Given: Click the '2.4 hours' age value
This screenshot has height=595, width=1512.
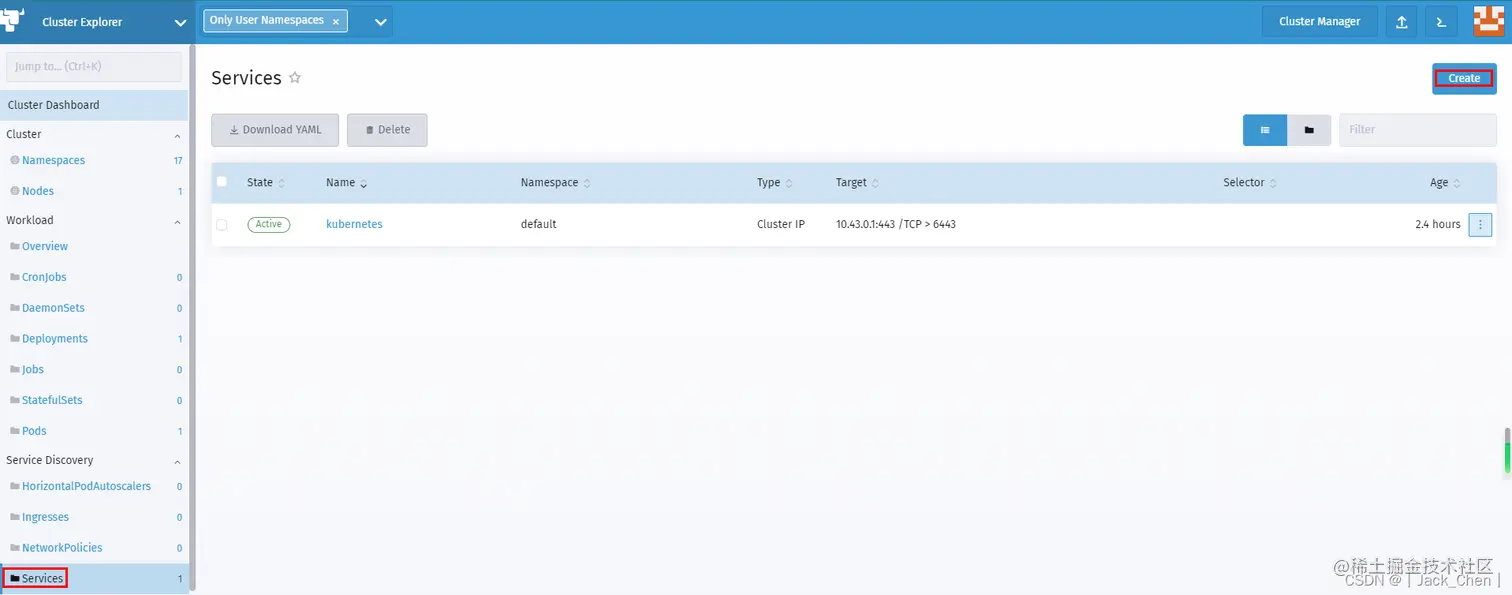Looking at the screenshot, I should (x=1438, y=224).
